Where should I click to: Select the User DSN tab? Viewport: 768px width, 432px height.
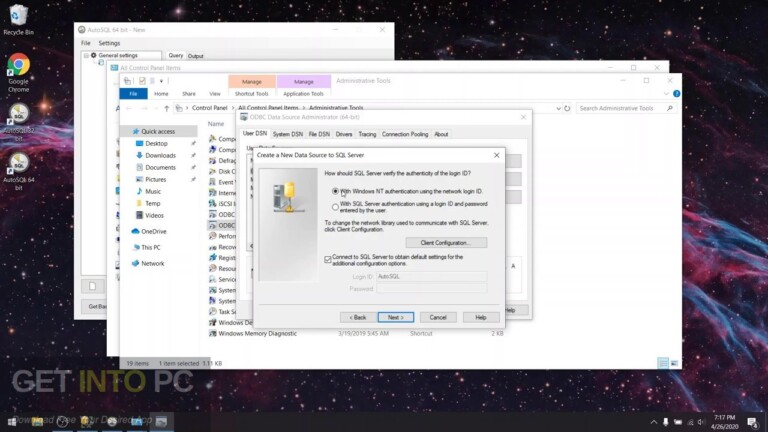tap(255, 133)
